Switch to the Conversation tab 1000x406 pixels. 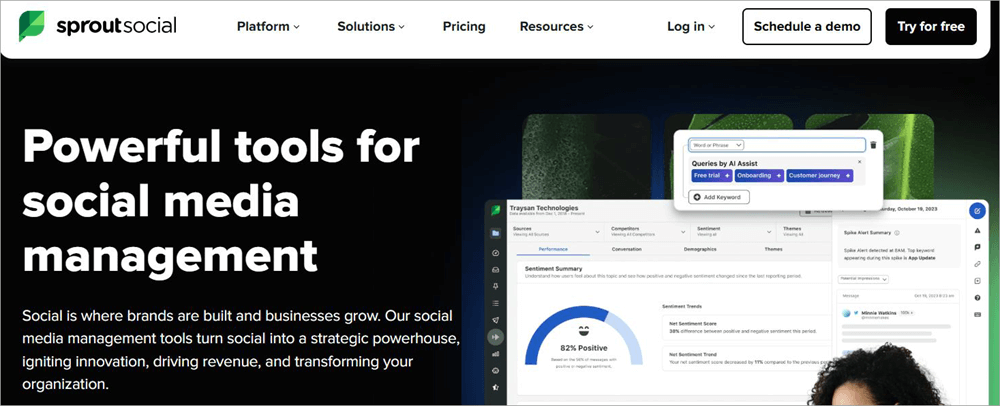click(626, 249)
